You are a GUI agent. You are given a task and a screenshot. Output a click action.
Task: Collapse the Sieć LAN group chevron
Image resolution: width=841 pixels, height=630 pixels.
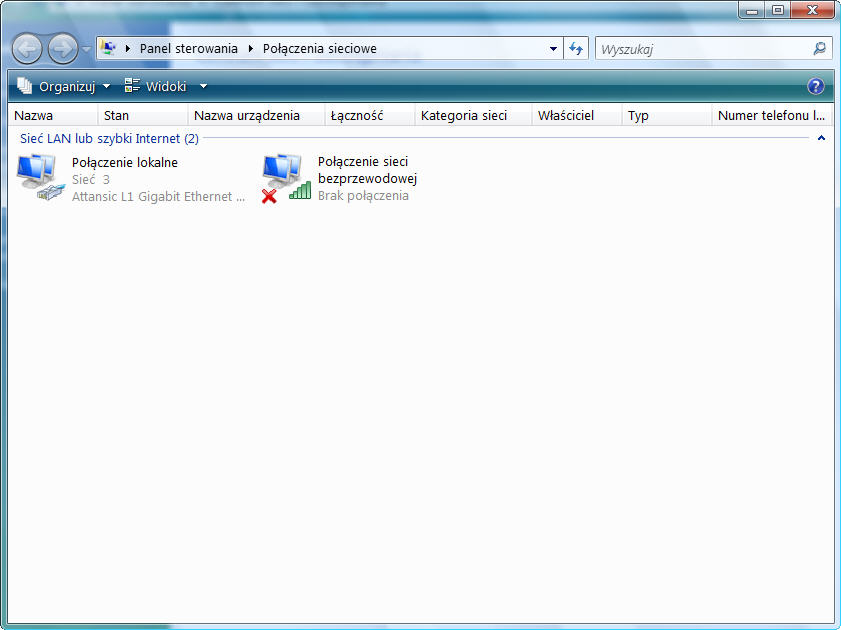(x=821, y=138)
